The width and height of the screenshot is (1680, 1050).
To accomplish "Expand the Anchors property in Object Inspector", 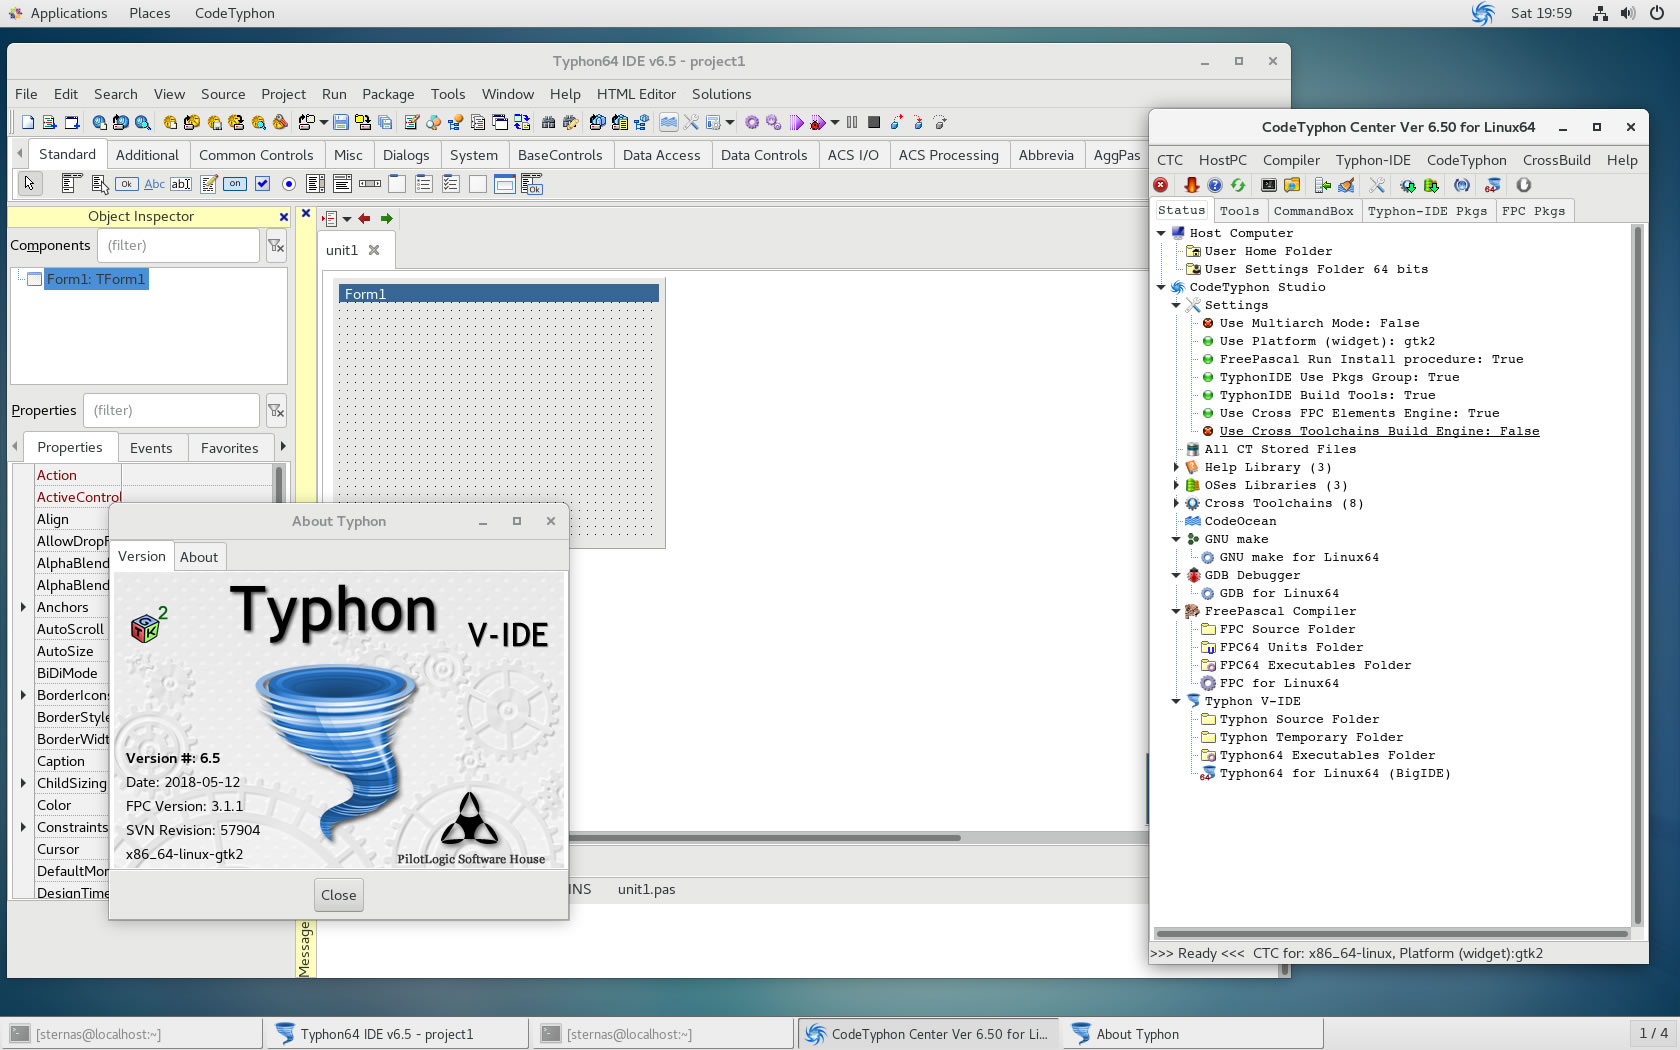I will pos(23,607).
